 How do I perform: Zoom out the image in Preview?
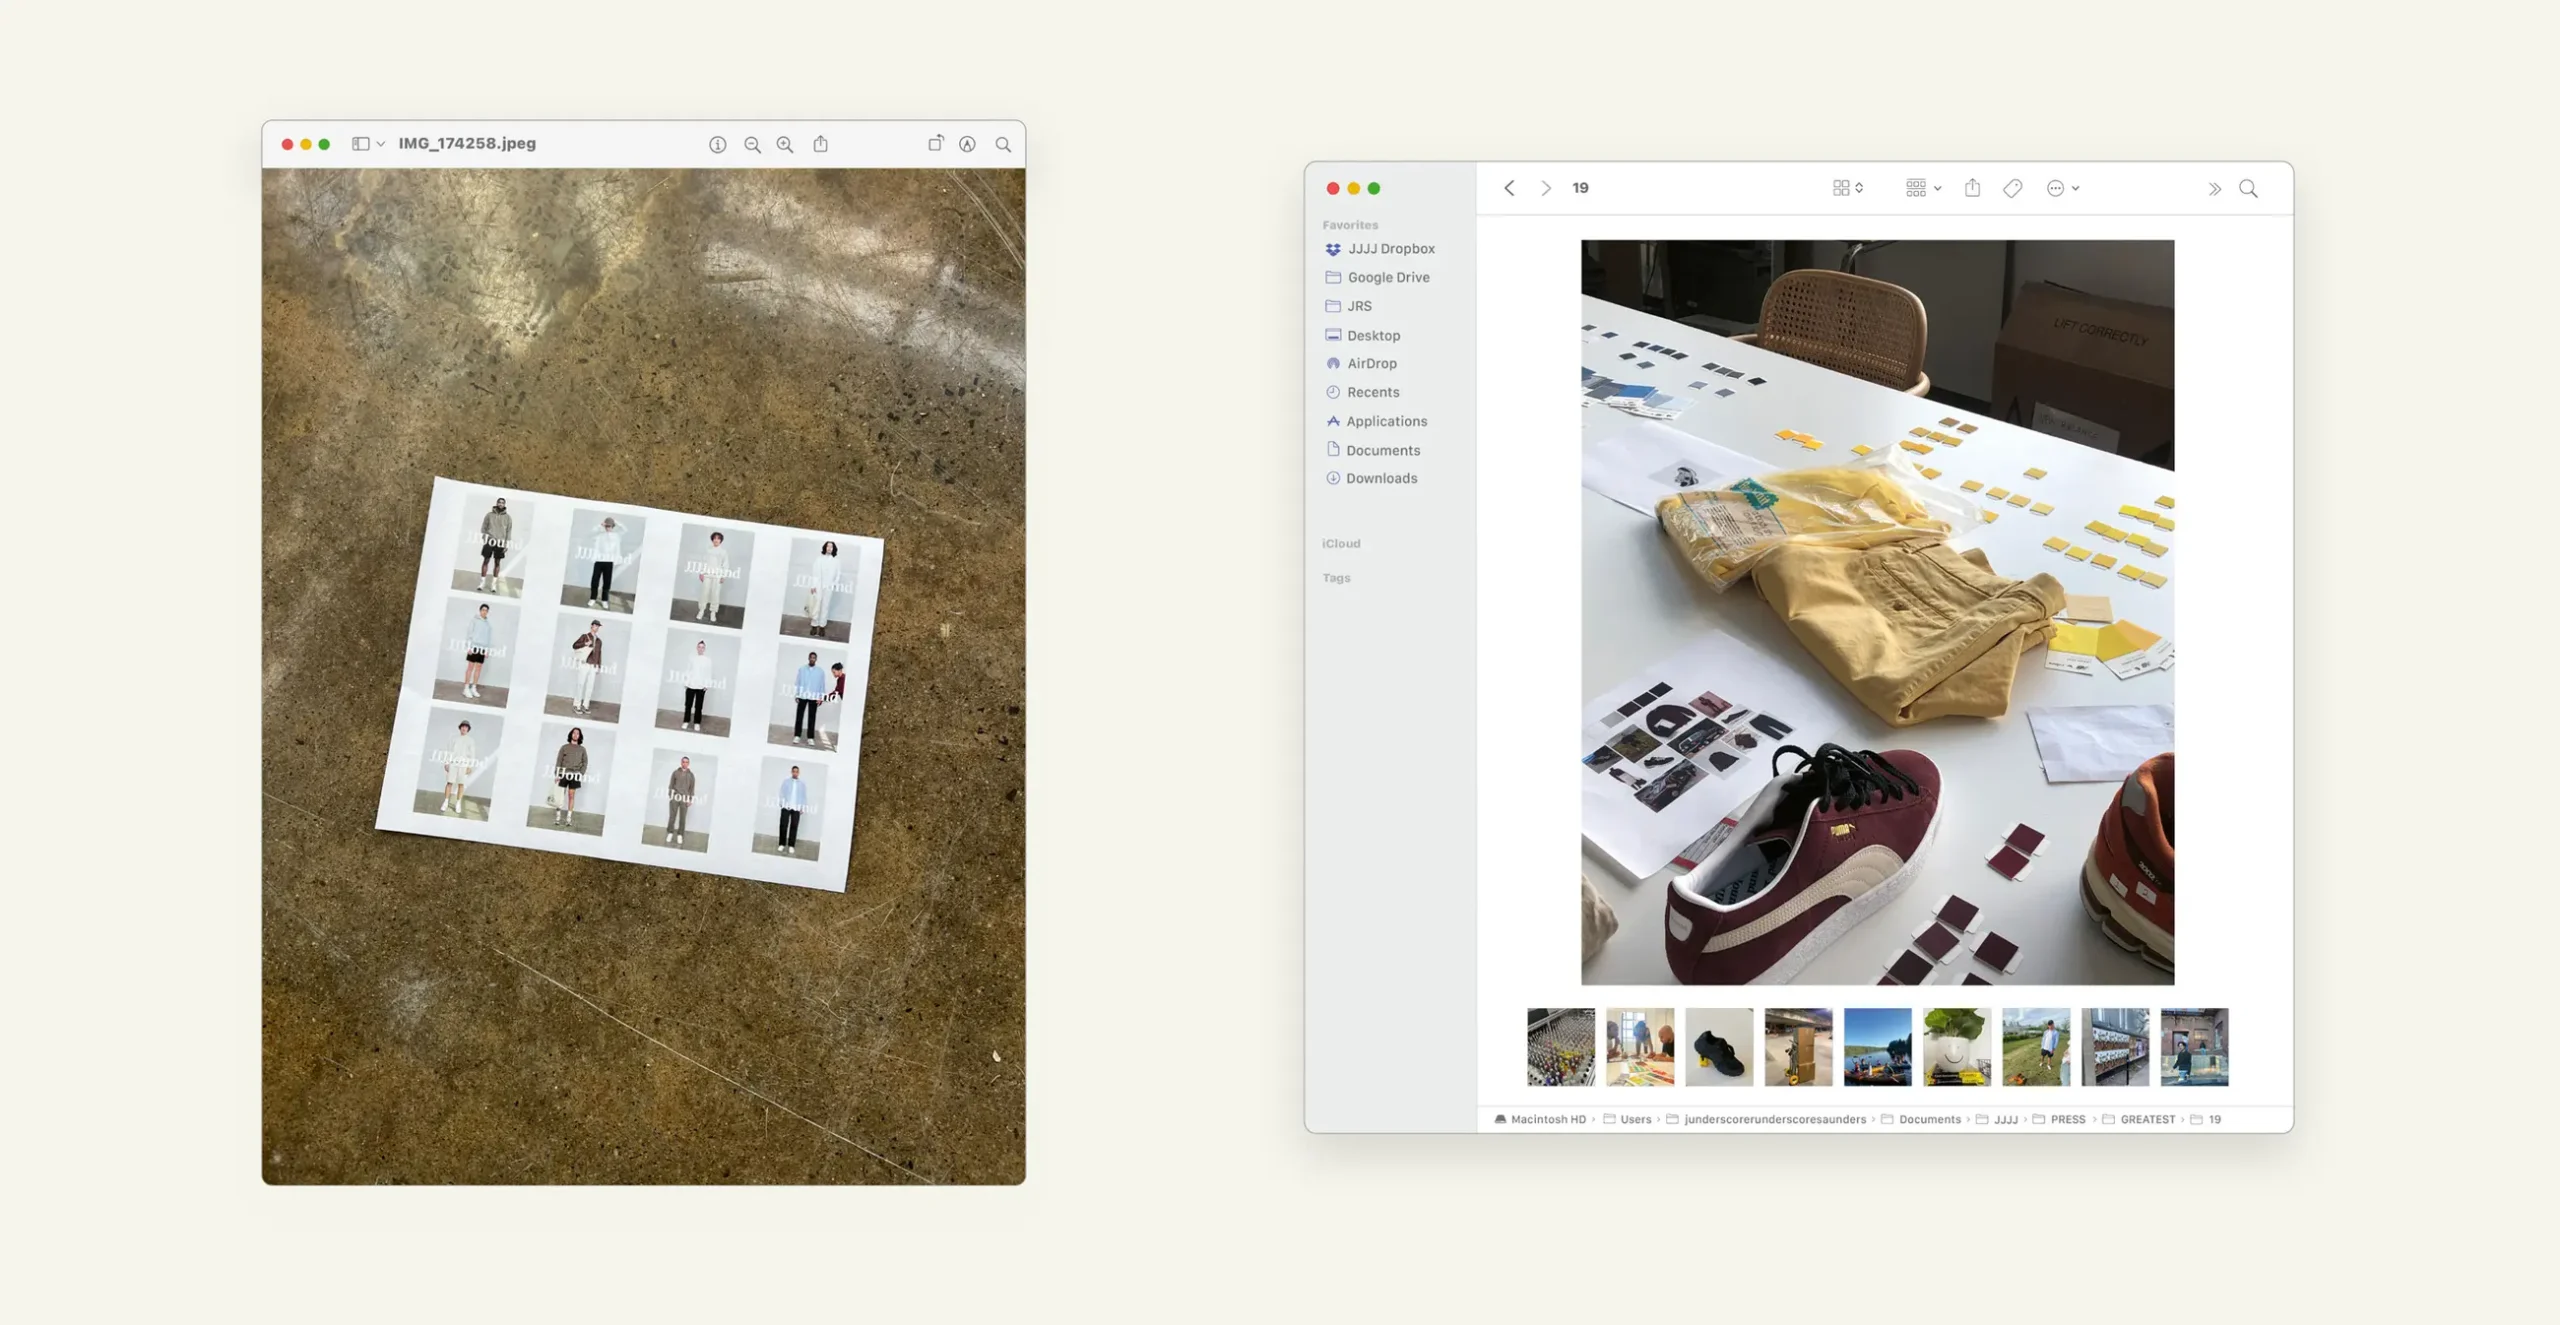click(x=752, y=144)
